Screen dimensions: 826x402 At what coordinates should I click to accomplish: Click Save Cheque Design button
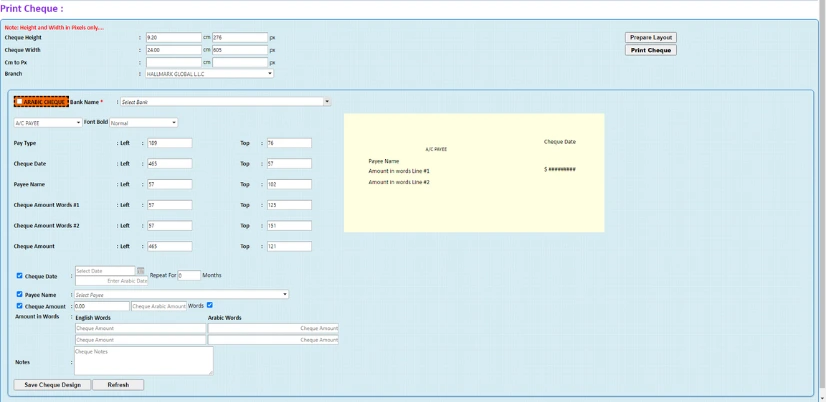coord(52,385)
